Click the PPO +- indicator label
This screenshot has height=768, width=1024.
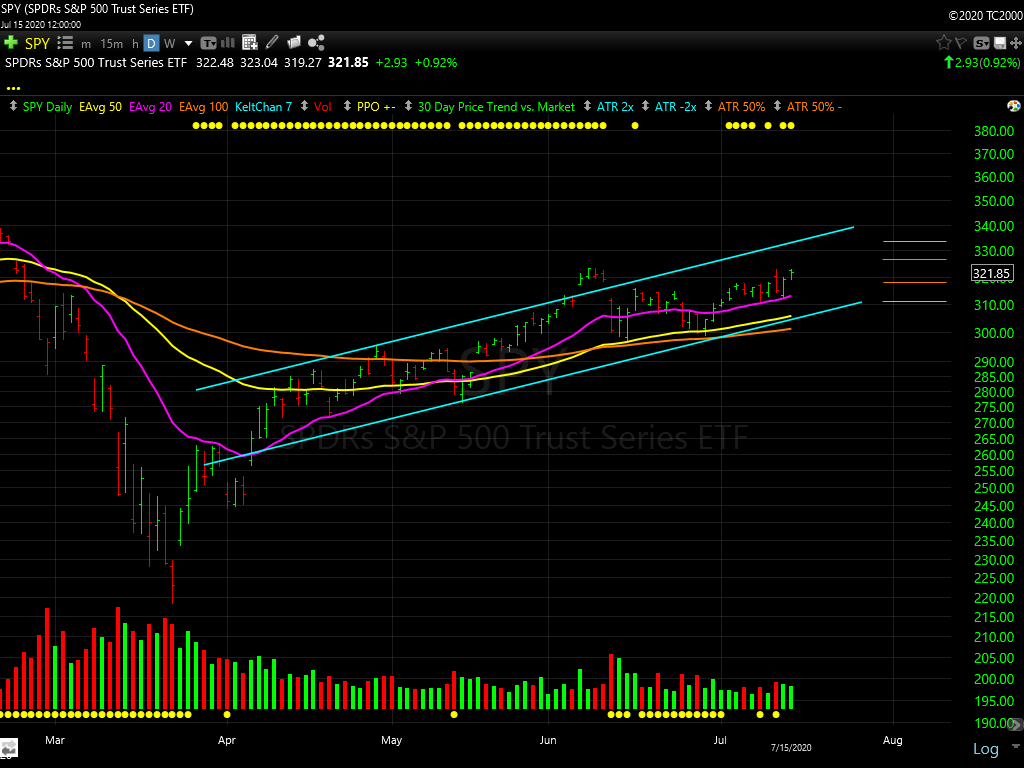376,106
